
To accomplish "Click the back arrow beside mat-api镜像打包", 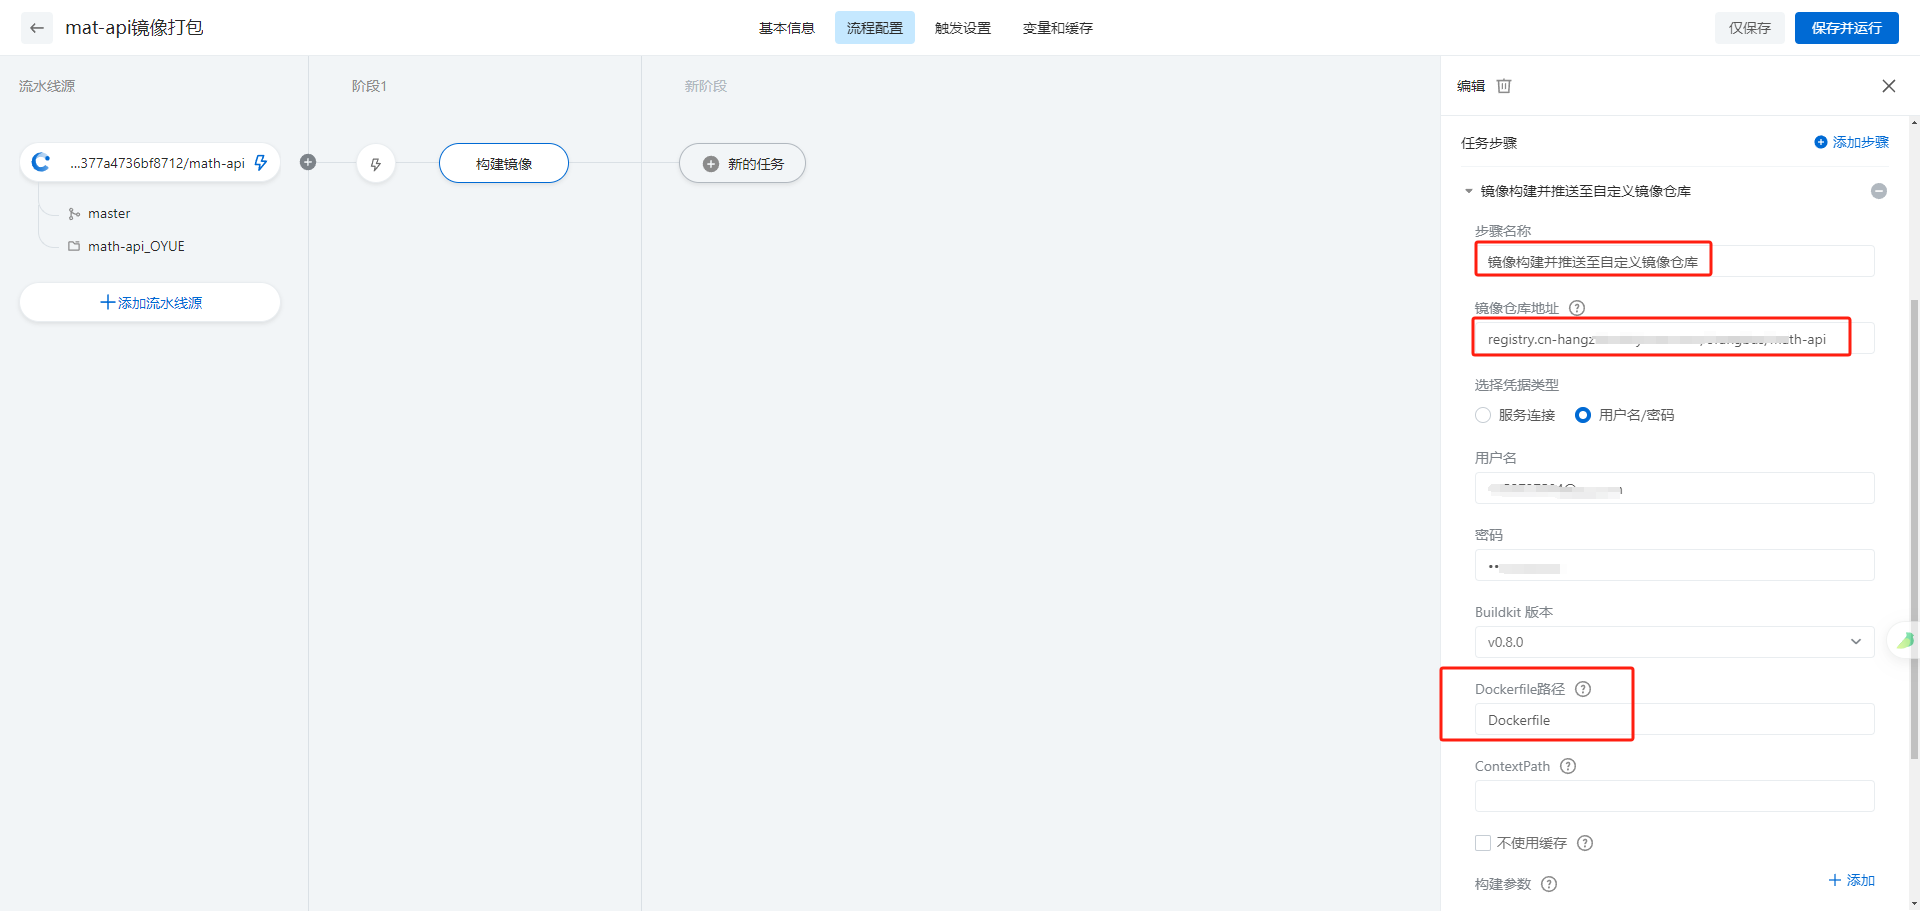I will pyautogui.click(x=37, y=28).
